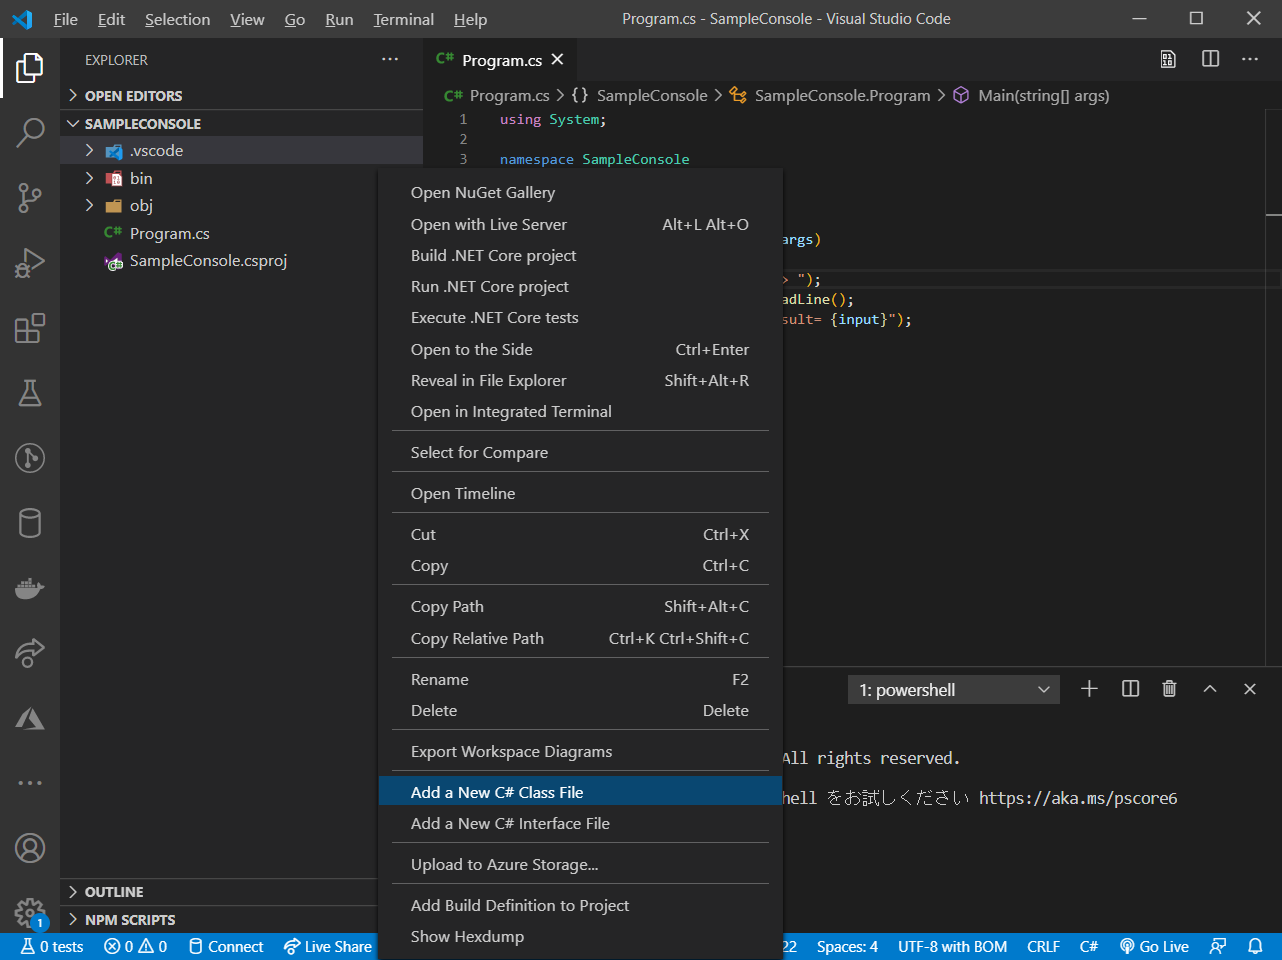Switch to the Program.cs tab

[501, 60]
